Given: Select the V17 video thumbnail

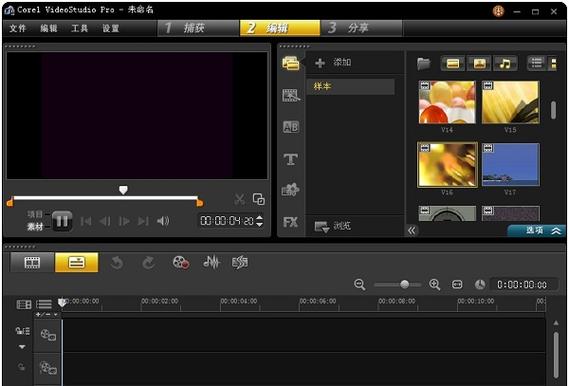Looking at the screenshot, I should [510, 165].
